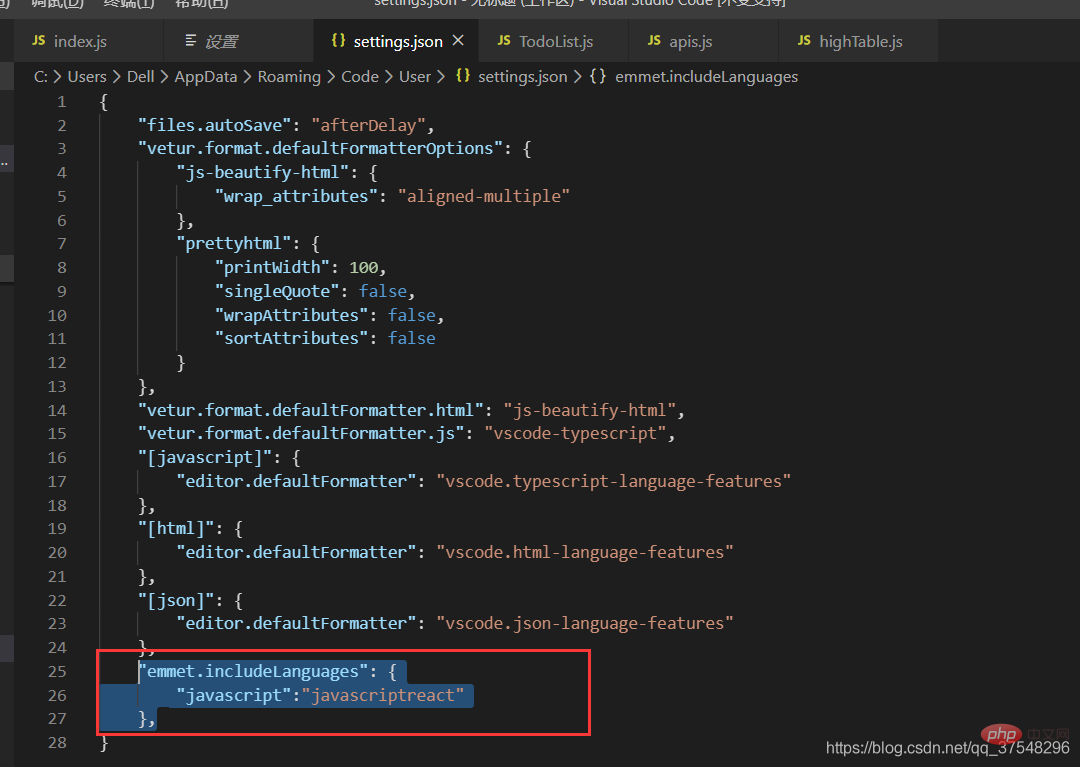Click the "prettyhtml" key
This screenshot has height=767, width=1080.
pos(234,244)
